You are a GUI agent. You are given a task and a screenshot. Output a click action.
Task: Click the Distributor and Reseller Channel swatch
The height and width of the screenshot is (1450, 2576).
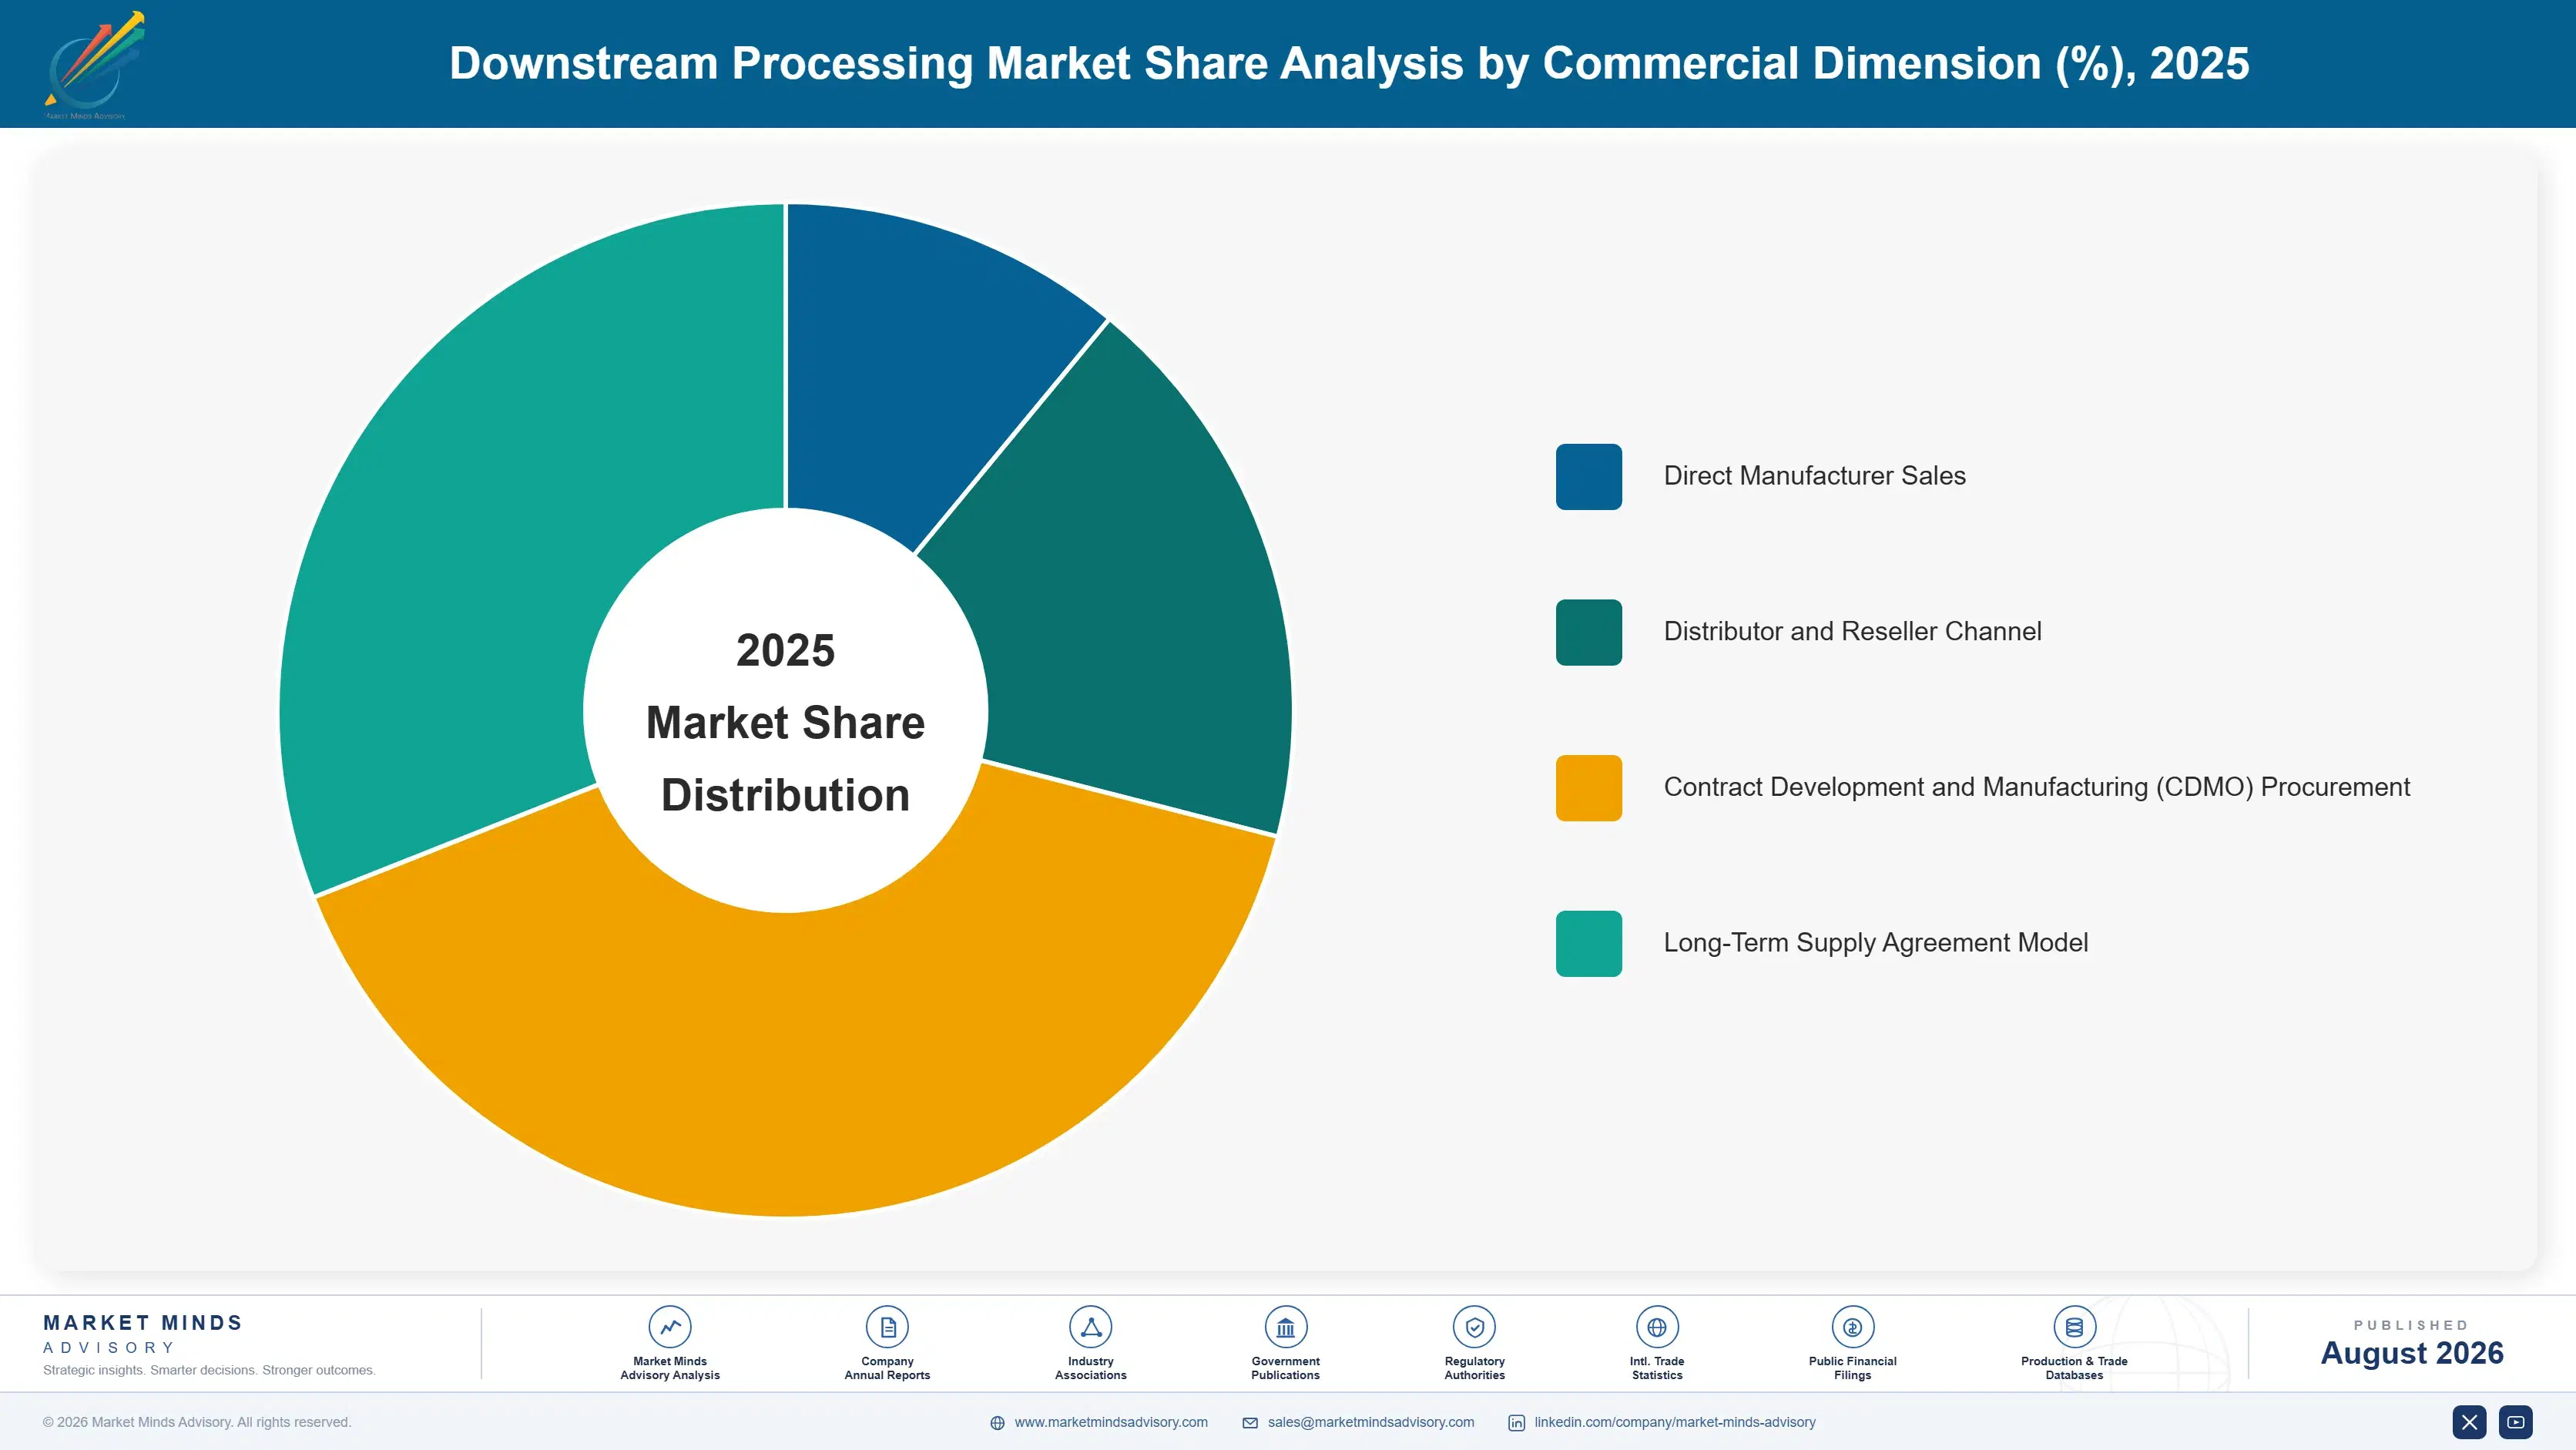tap(1588, 632)
